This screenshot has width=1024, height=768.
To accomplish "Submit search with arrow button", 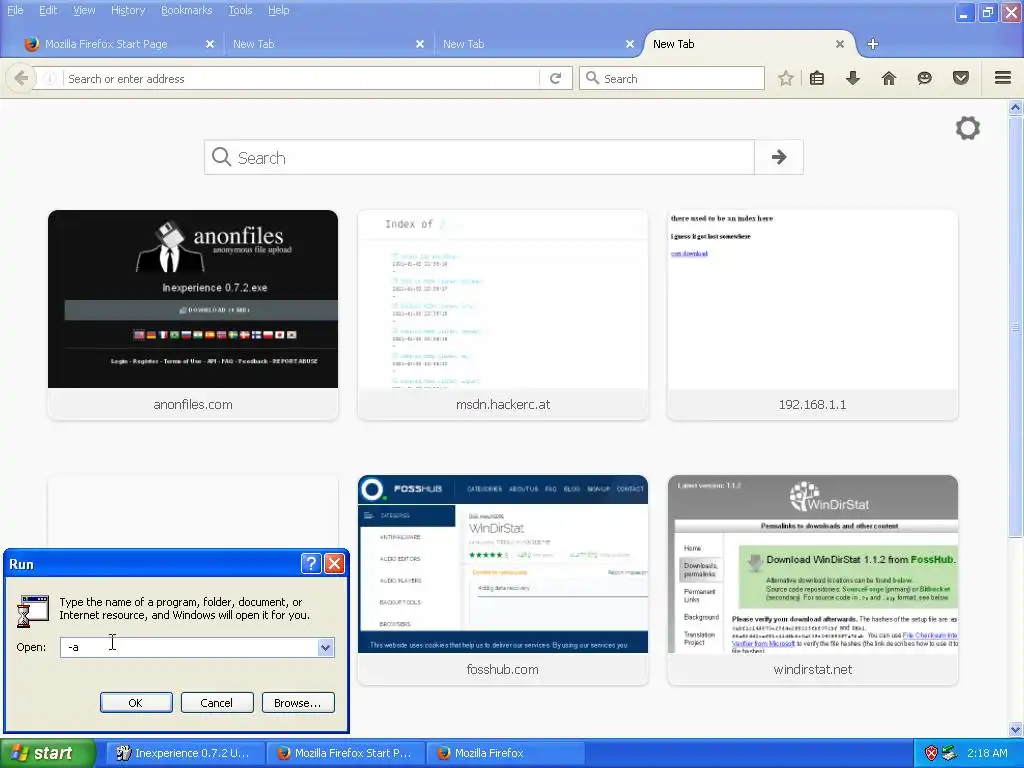I will (778, 157).
